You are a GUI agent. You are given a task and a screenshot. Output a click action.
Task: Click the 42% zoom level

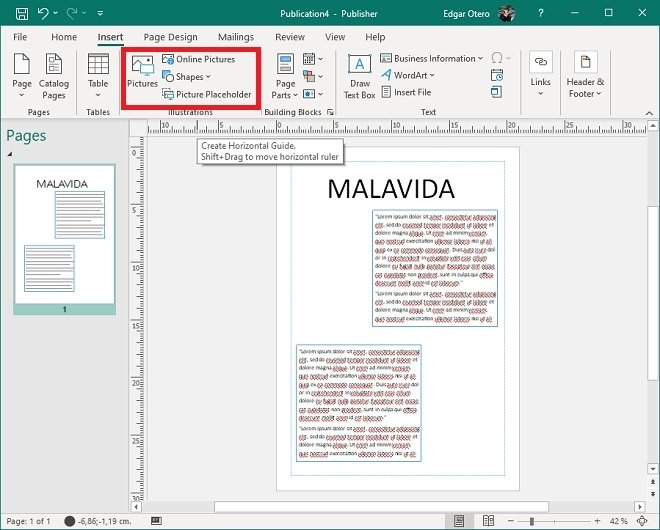click(618, 521)
